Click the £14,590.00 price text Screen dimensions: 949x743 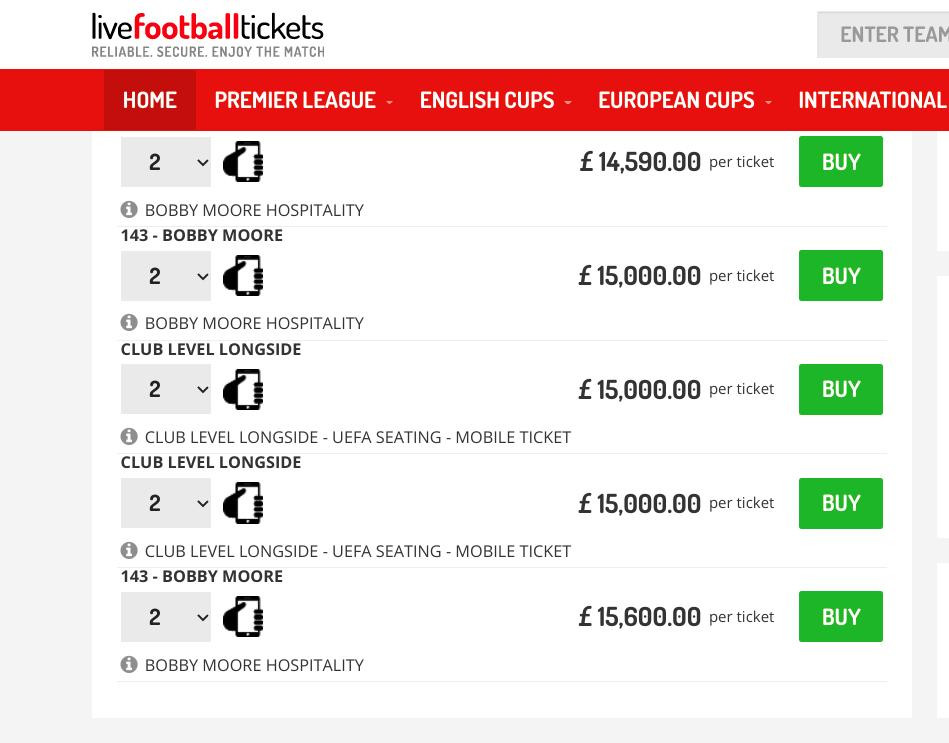coord(640,162)
